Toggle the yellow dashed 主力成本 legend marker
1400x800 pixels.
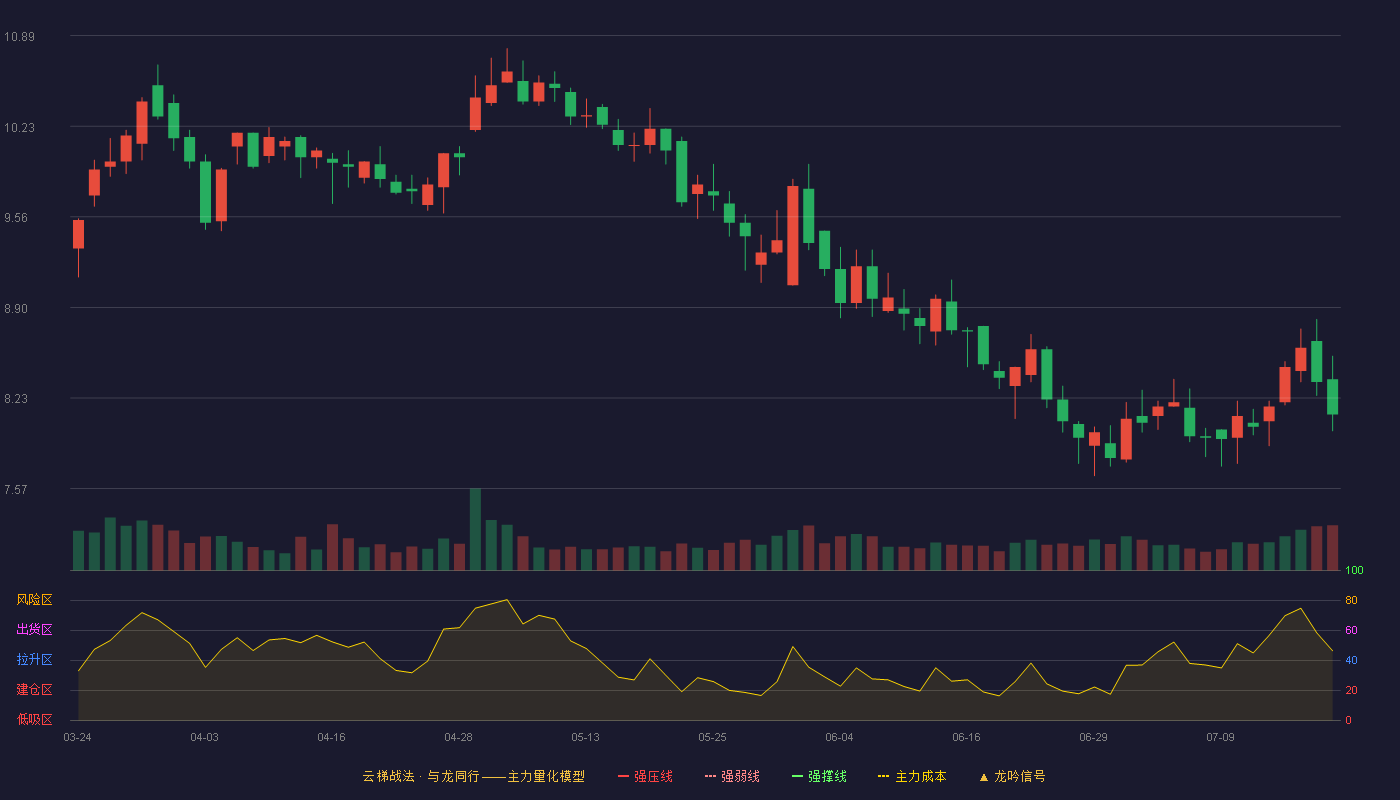tap(884, 776)
